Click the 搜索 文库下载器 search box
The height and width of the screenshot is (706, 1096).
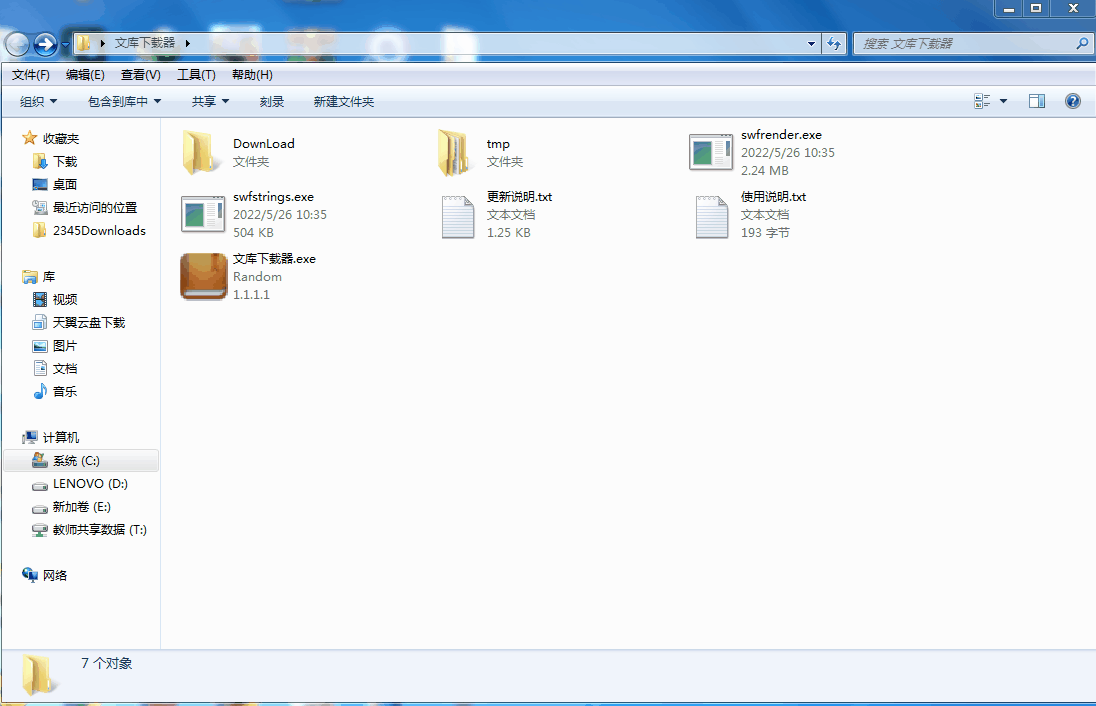pos(965,44)
